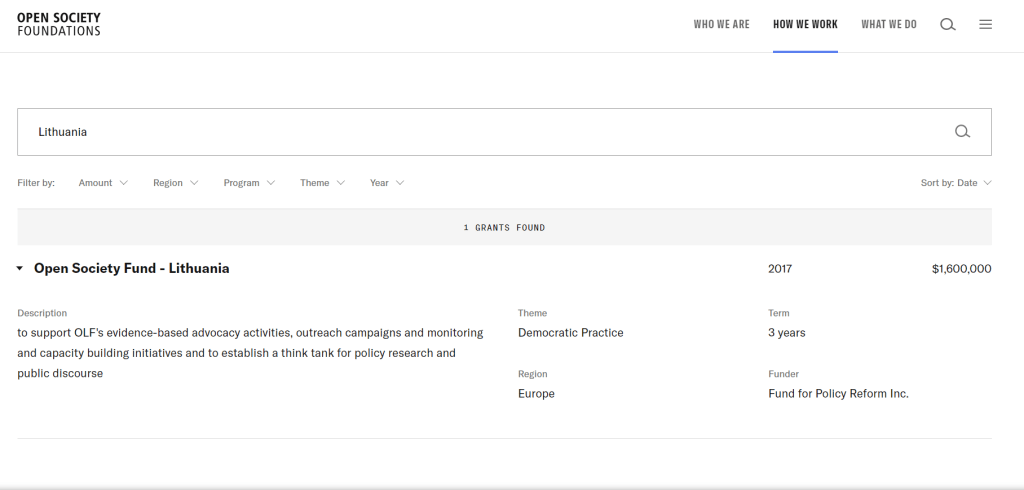This screenshot has height=490, width=1024.
Task: Collapse the Open Society Fund - Lithuania grant
Action: pyautogui.click(x=20, y=269)
